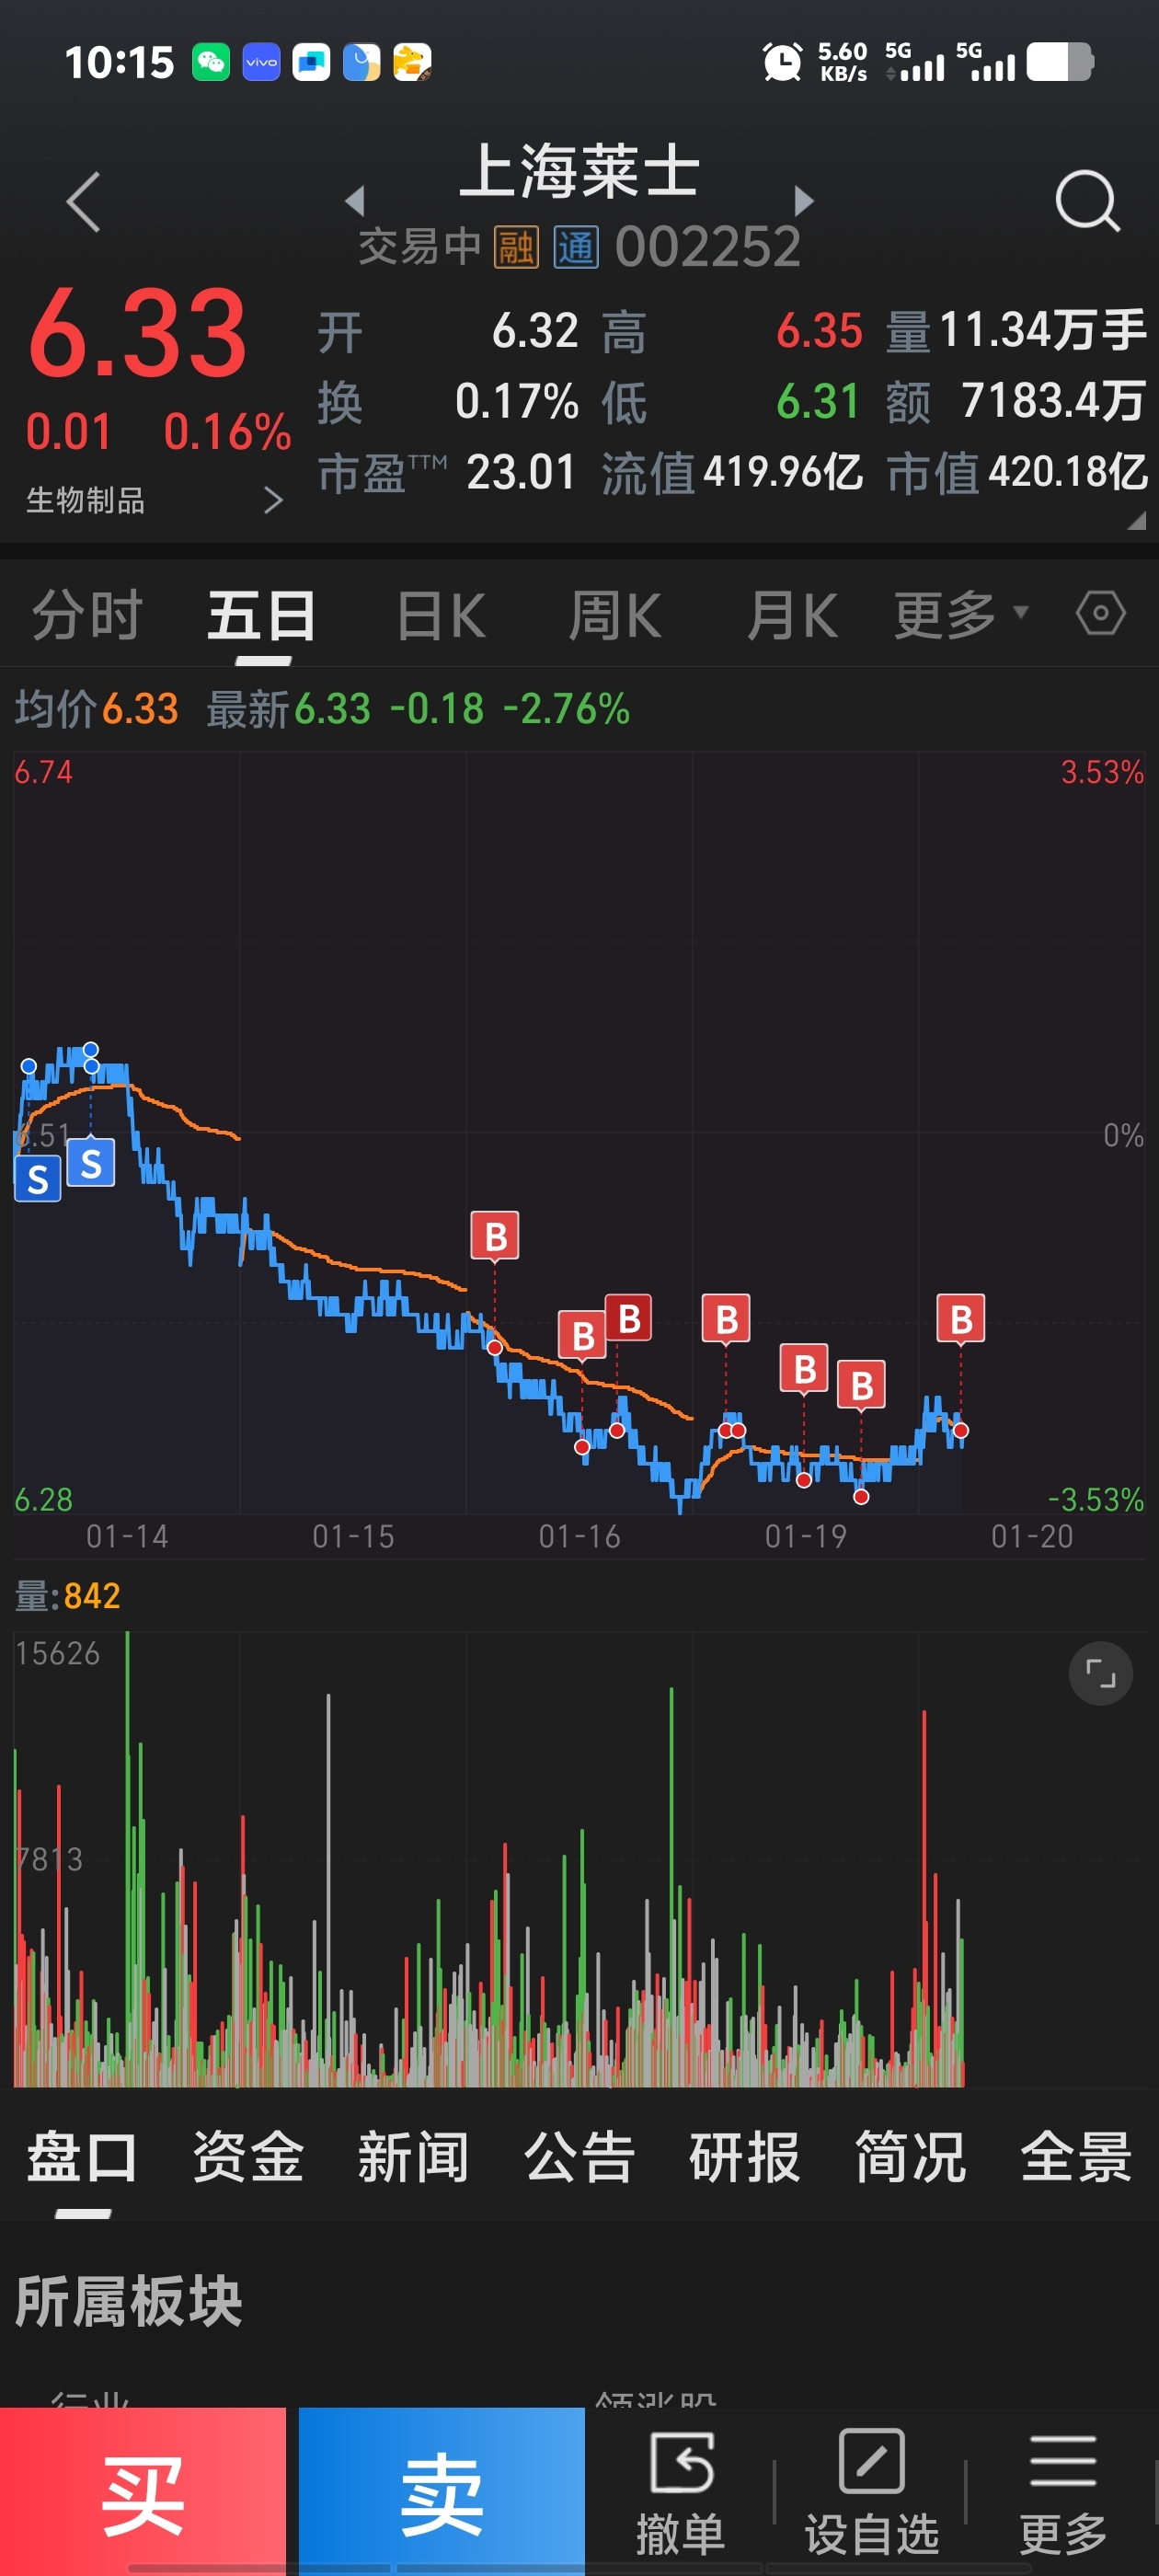Tap the S sell marker at 6.51 label
Viewport: 1159px width, 2576px height.
click(x=38, y=1178)
